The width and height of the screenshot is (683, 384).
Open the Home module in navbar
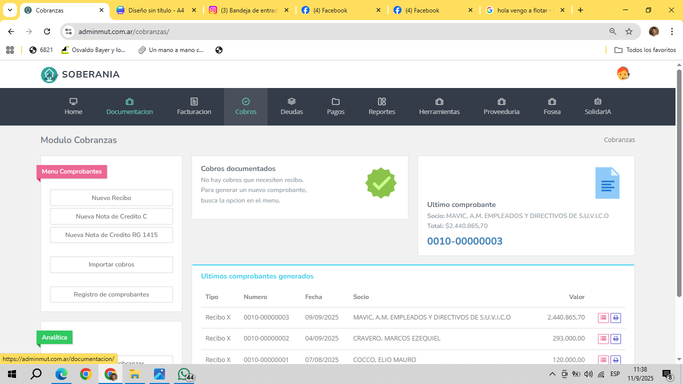(73, 107)
